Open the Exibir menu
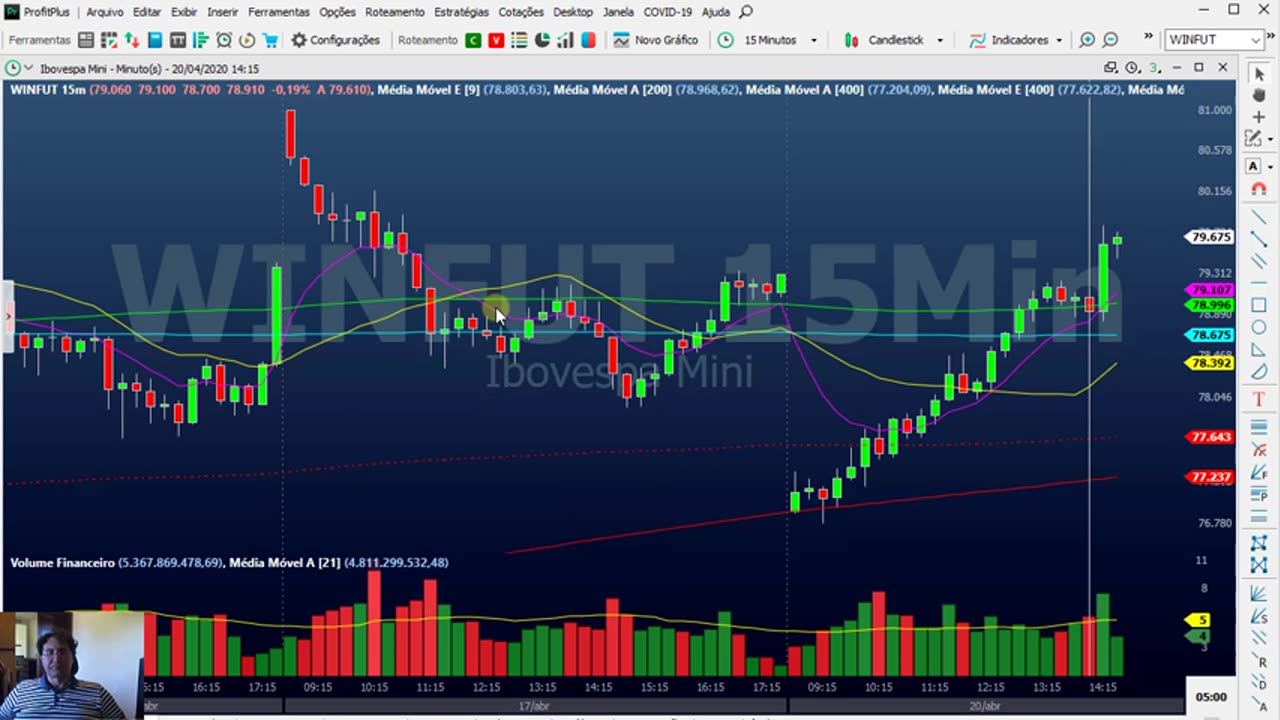 (184, 12)
